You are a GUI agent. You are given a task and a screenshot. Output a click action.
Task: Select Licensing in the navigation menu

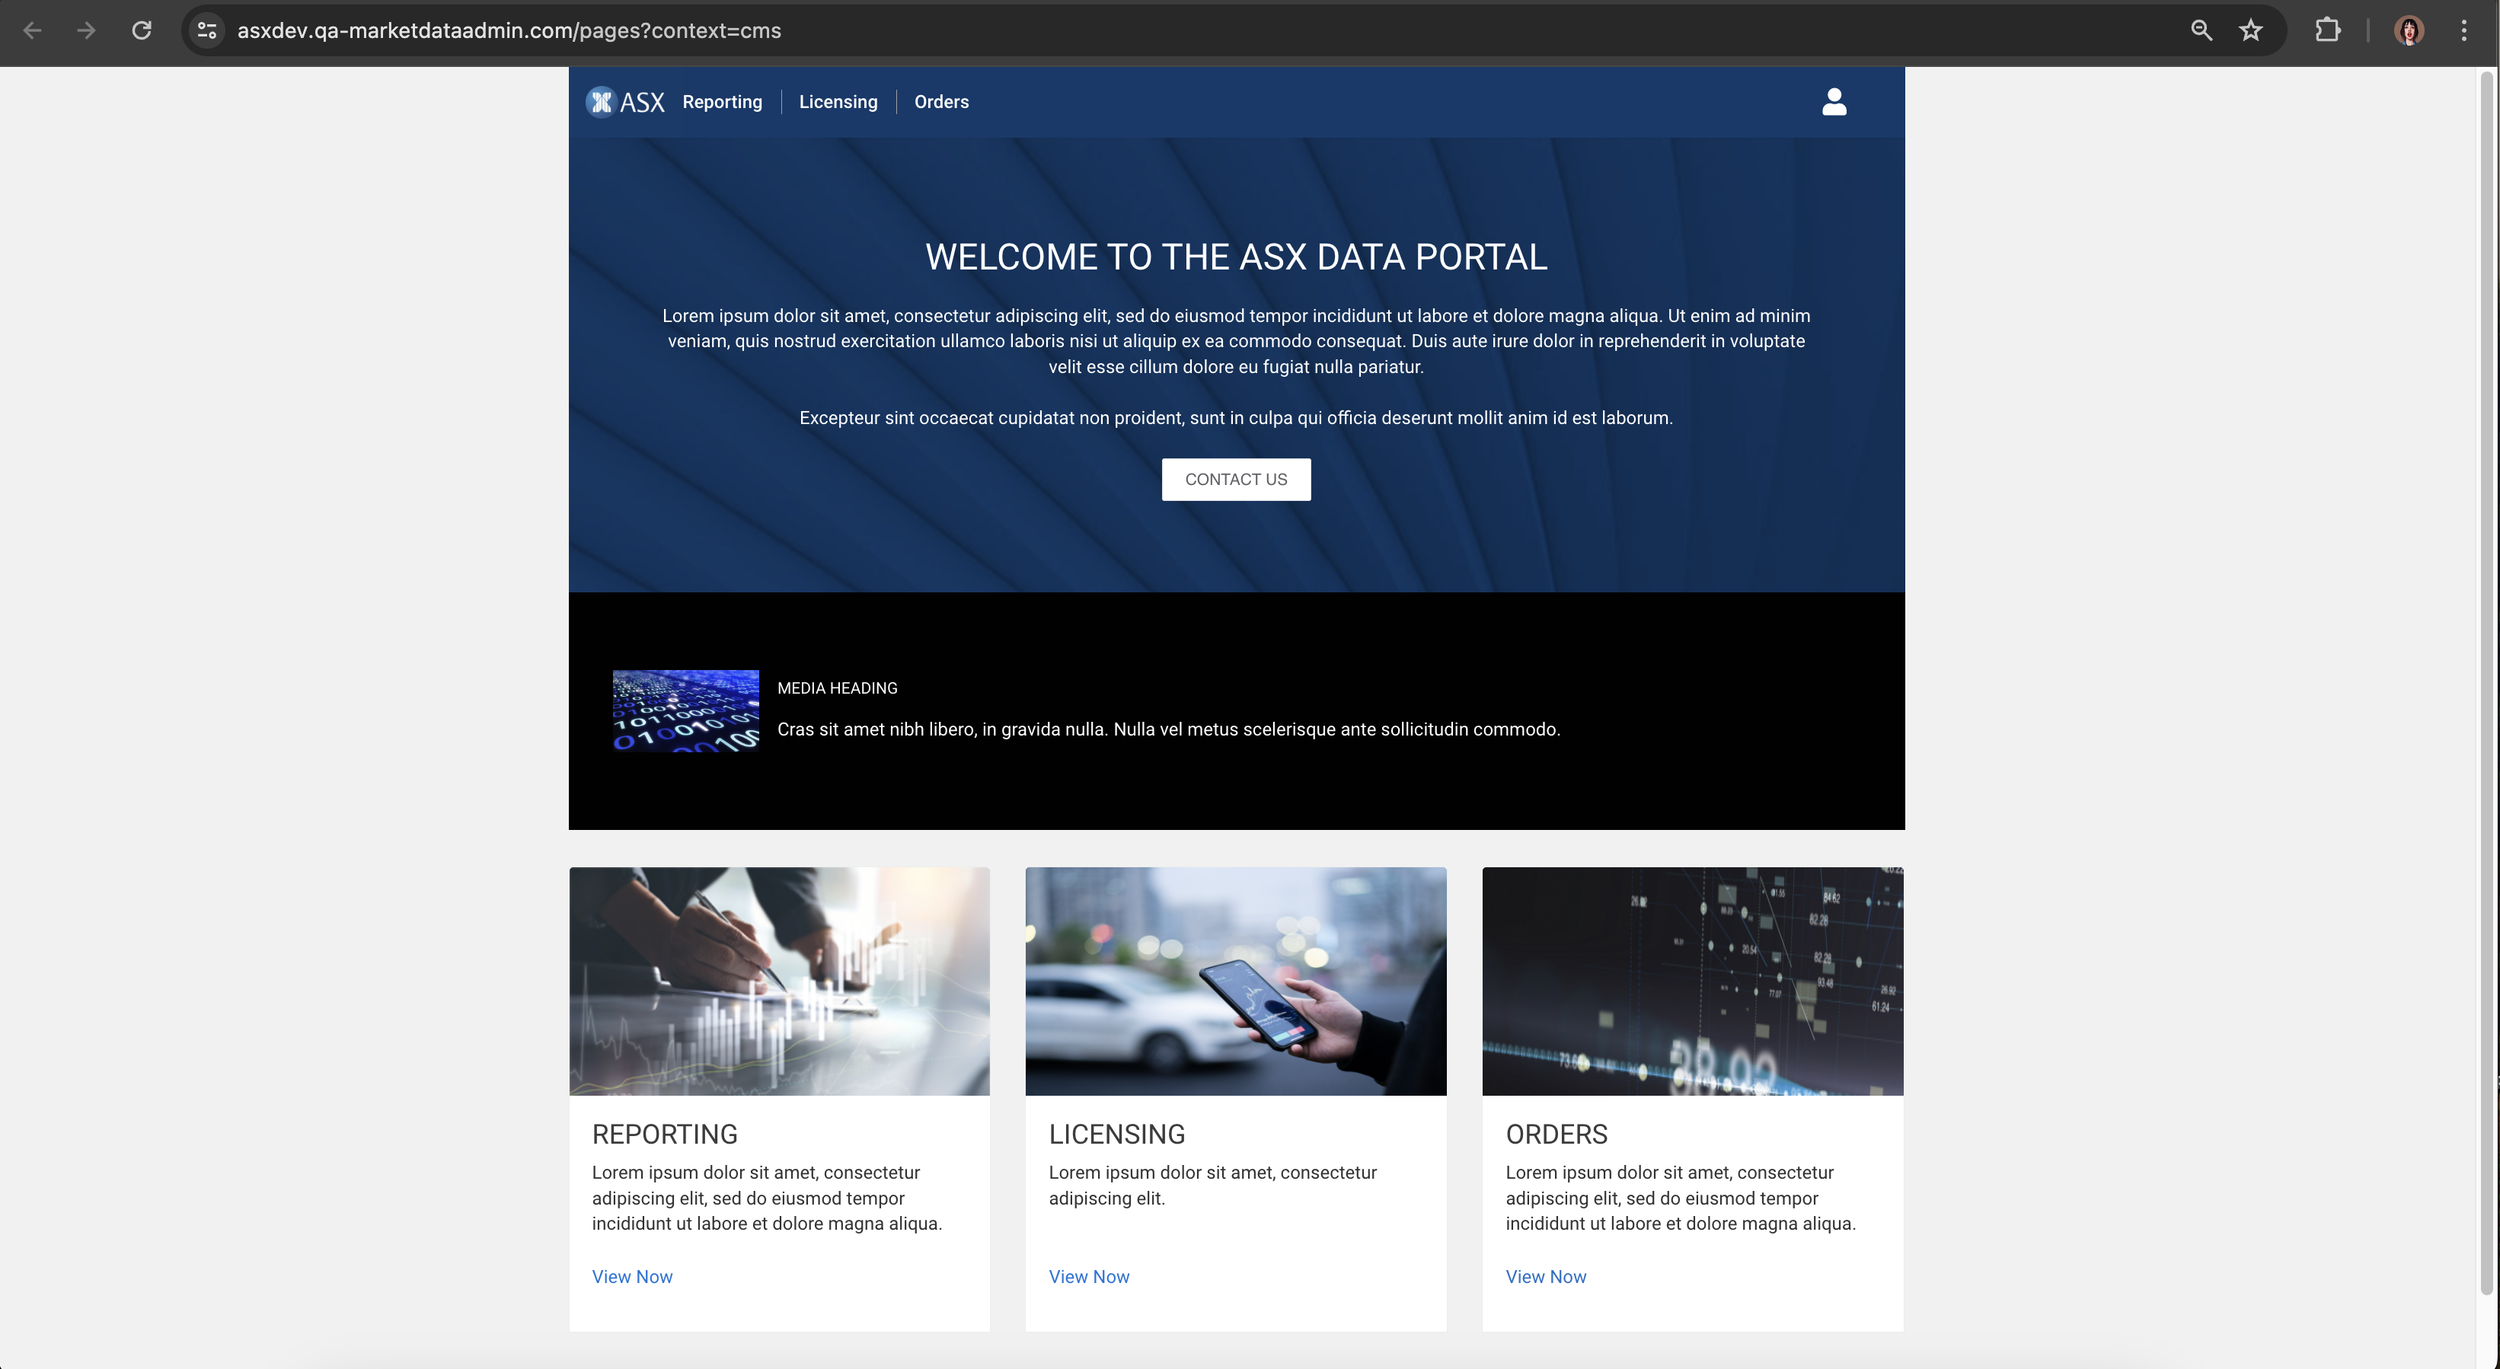click(x=838, y=101)
